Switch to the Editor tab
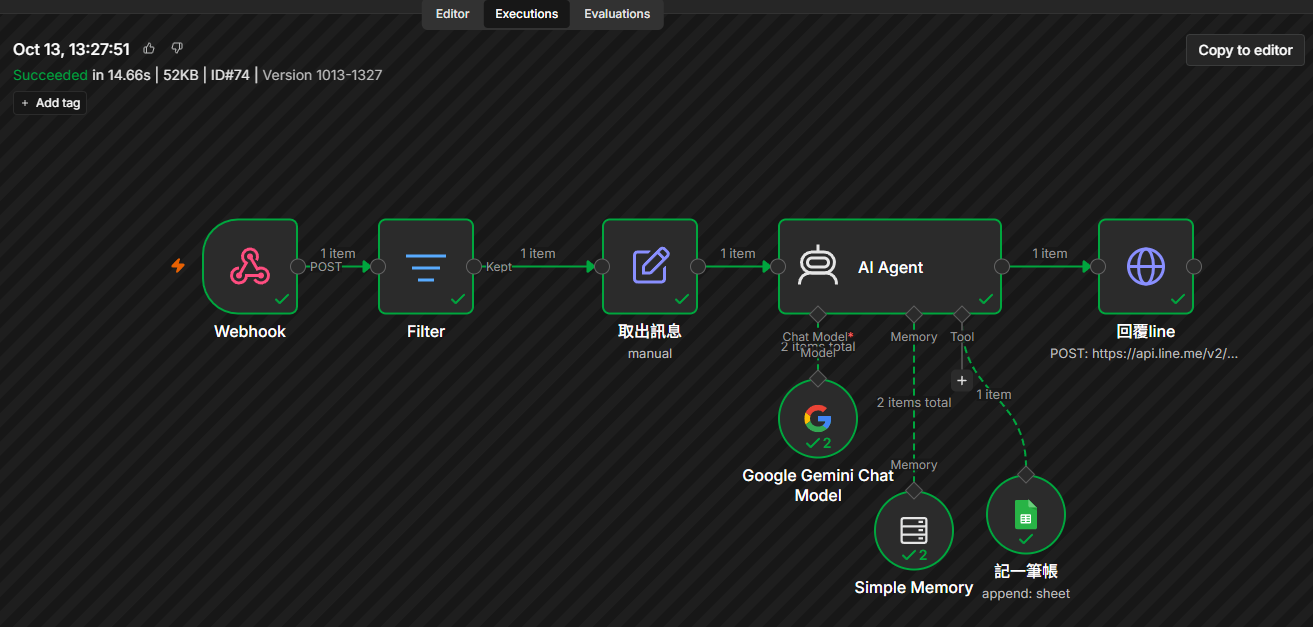 coord(453,14)
